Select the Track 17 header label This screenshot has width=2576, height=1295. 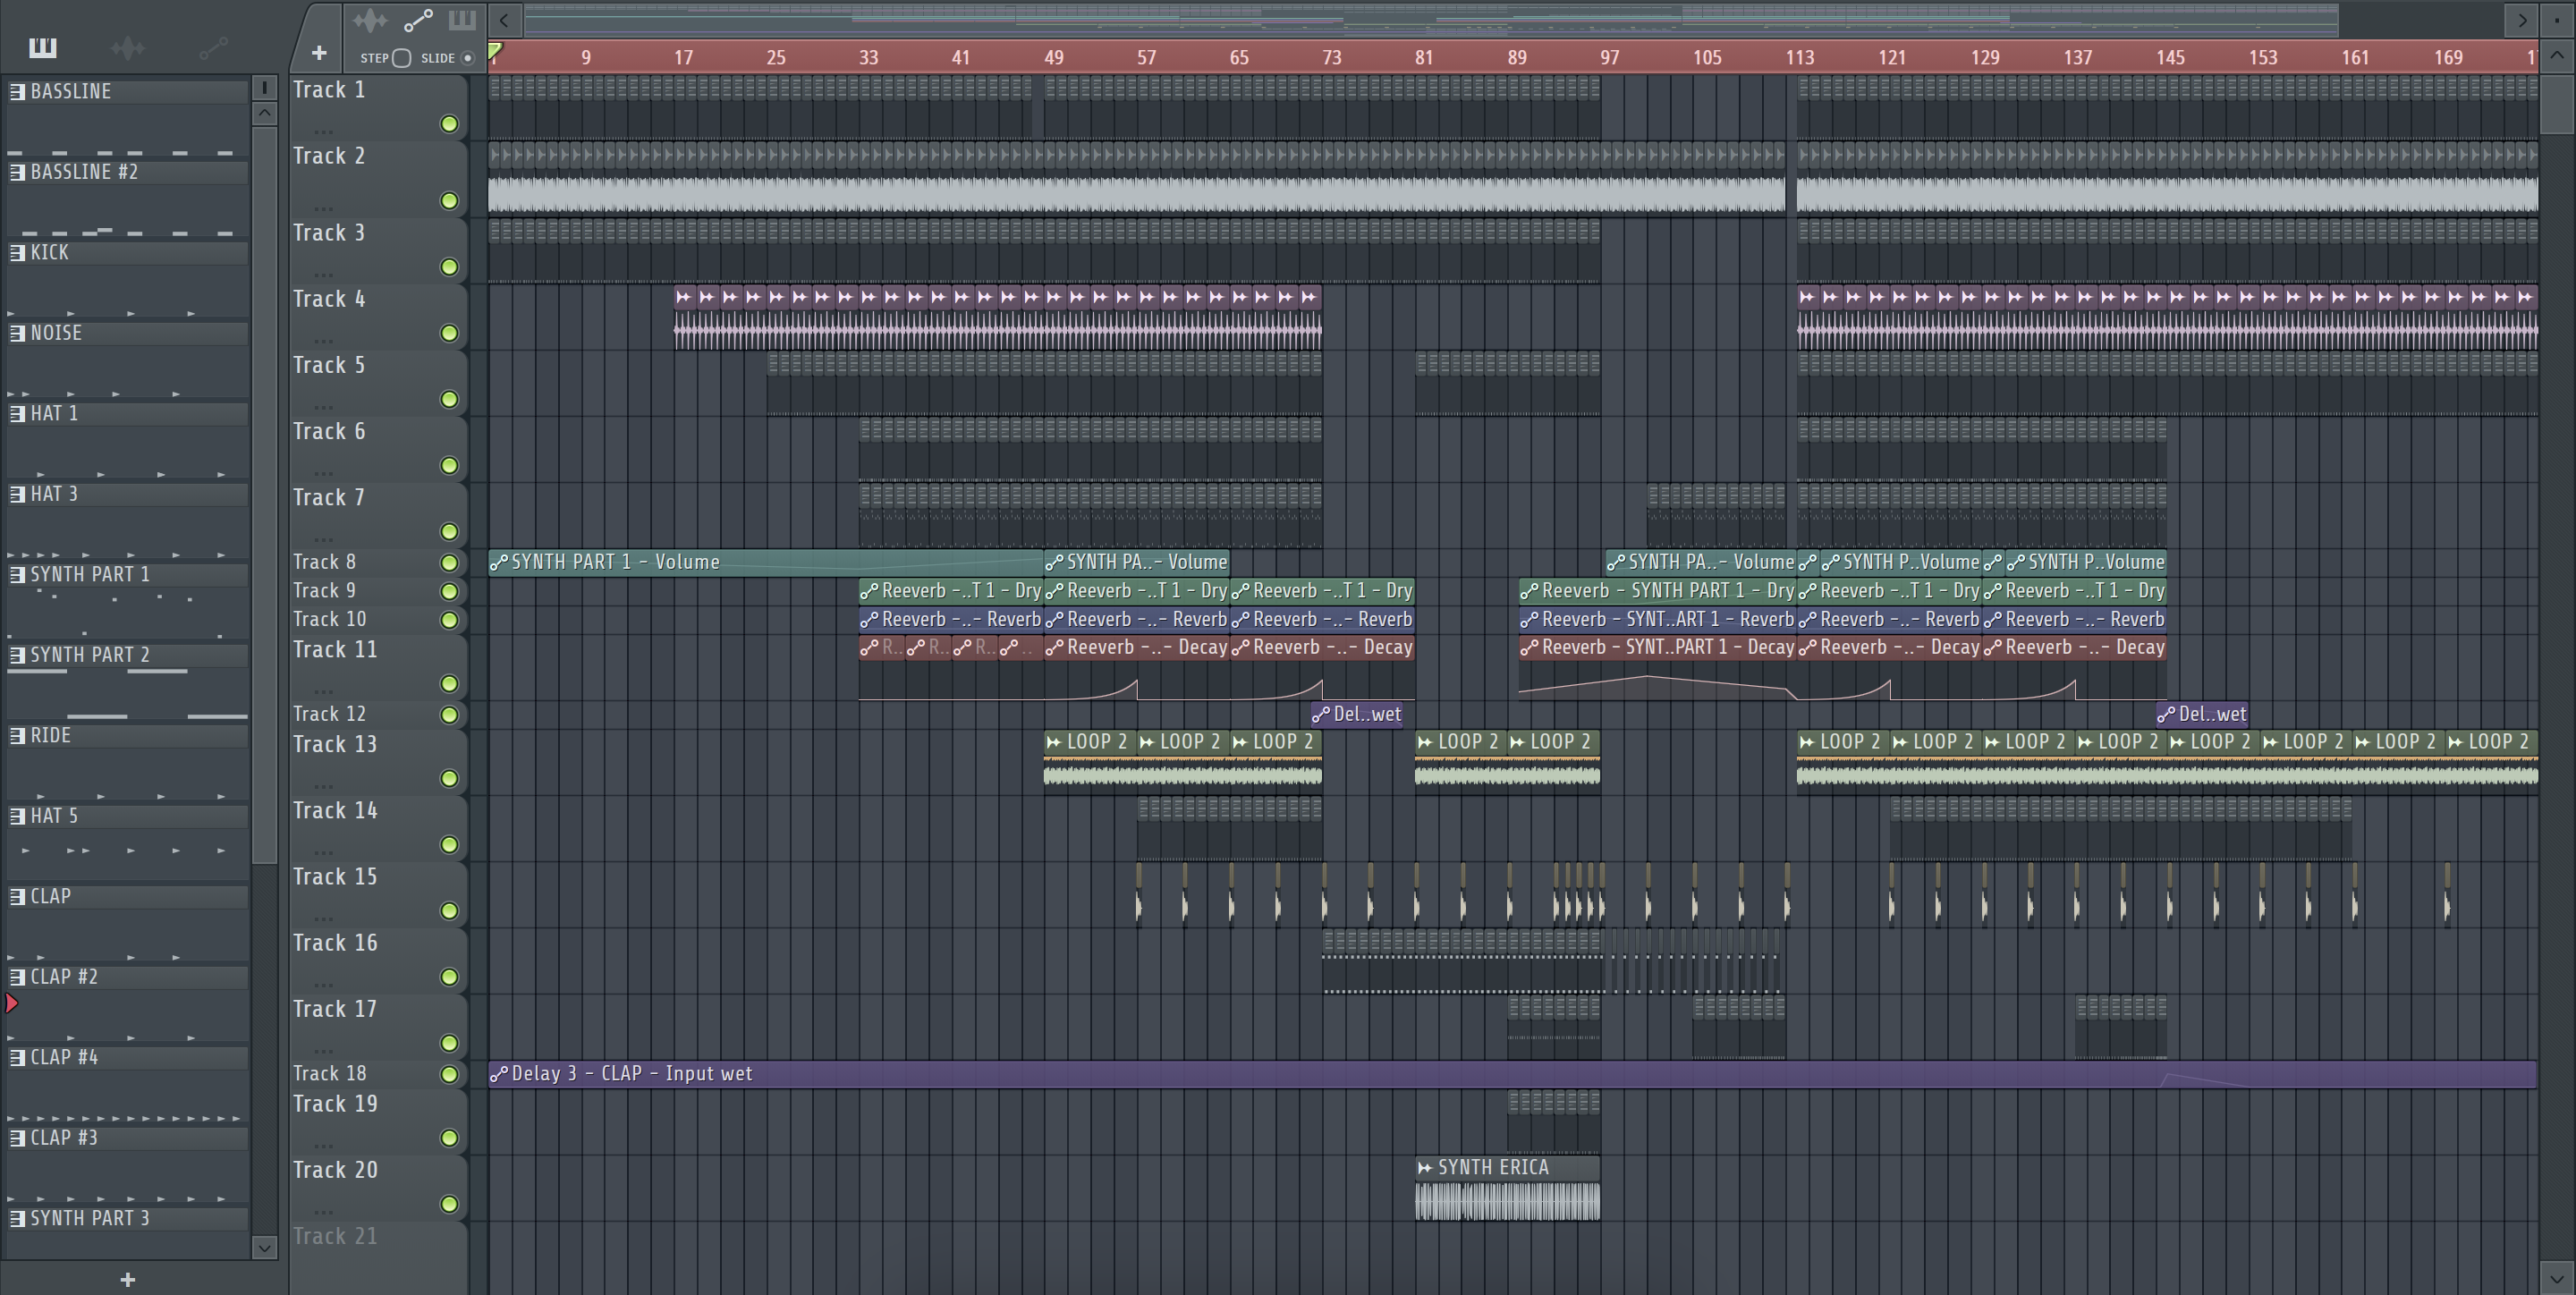[x=335, y=1009]
